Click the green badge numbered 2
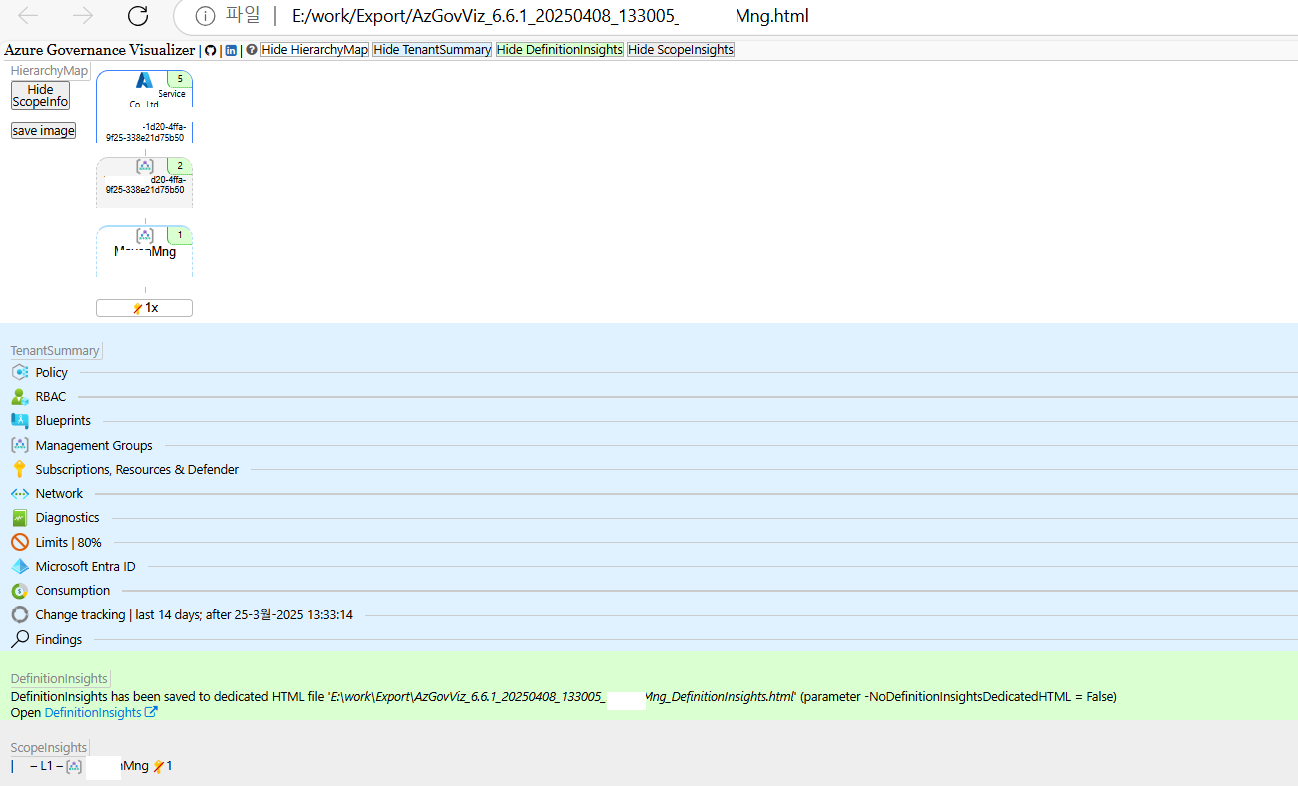Screen dimensions: 1298x786 pyautogui.click(x=180, y=165)
